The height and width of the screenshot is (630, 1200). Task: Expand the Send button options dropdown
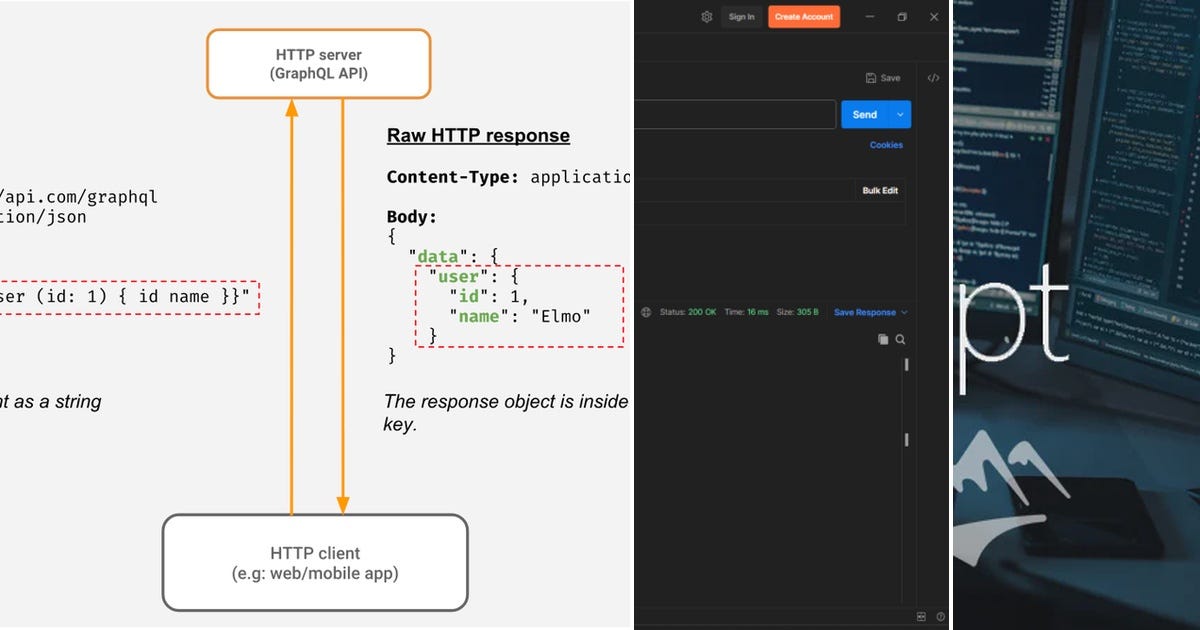899,114
